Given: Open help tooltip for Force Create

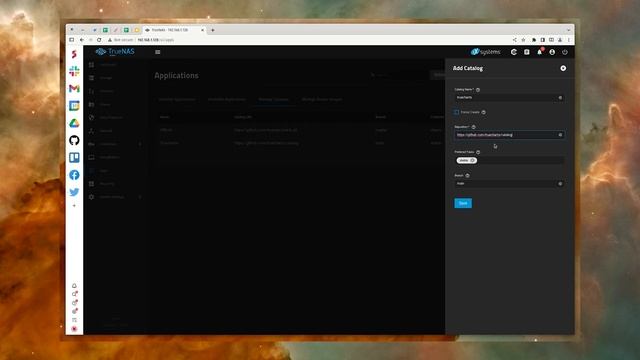Looking at the screenshot, I should tap(484, 112).
